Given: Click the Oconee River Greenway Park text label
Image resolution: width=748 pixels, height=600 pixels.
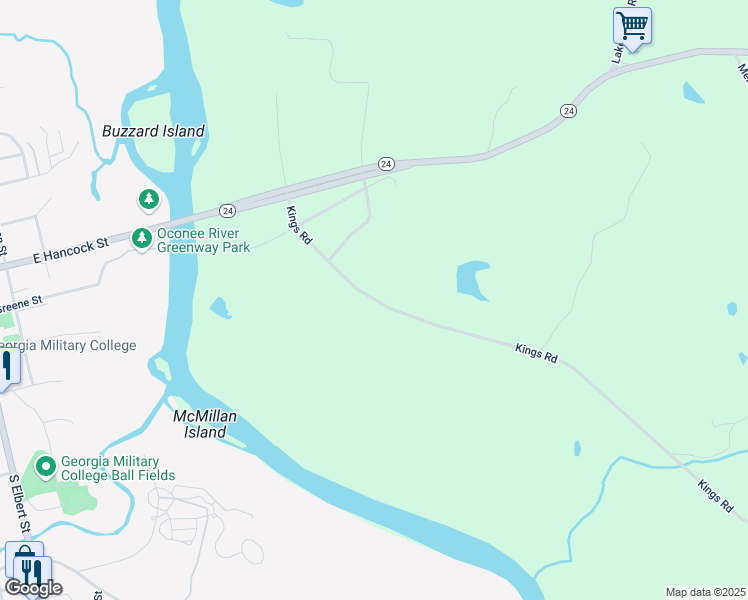Looking at the screenshot, I should pos(204,240).
